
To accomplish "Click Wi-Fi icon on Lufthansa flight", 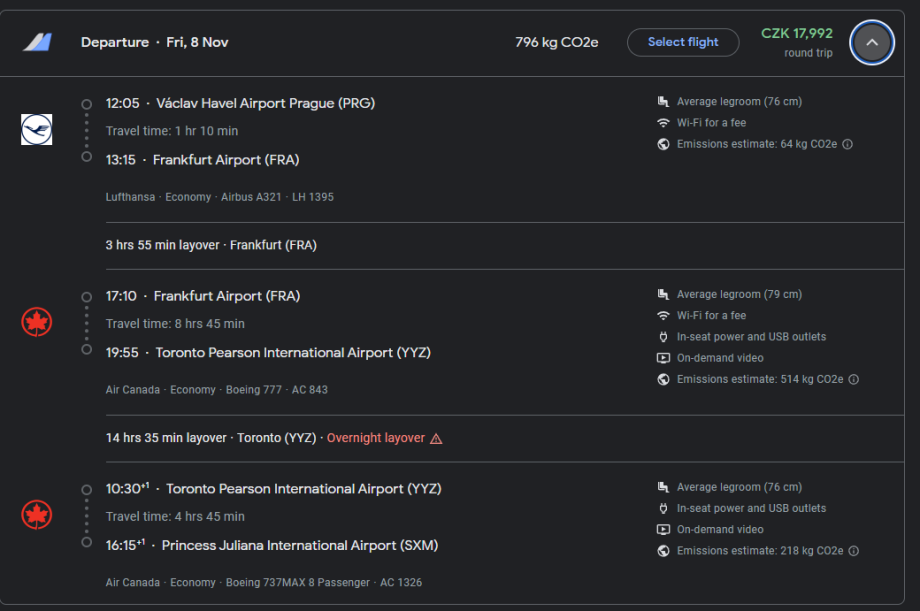I will (663, 123).
